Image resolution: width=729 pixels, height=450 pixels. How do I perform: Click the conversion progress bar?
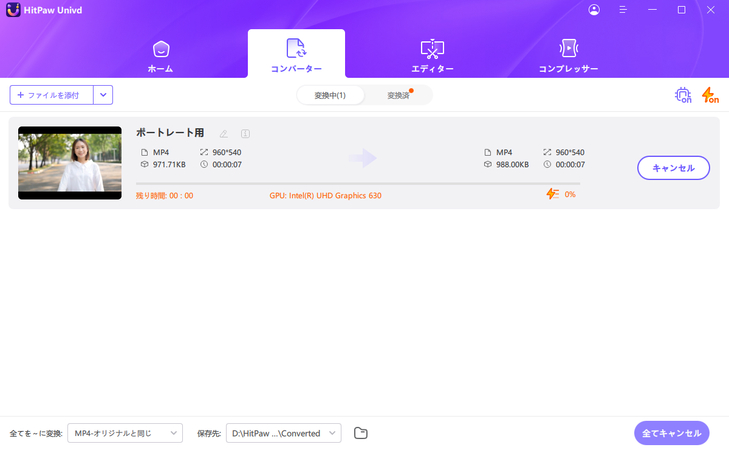357,183
